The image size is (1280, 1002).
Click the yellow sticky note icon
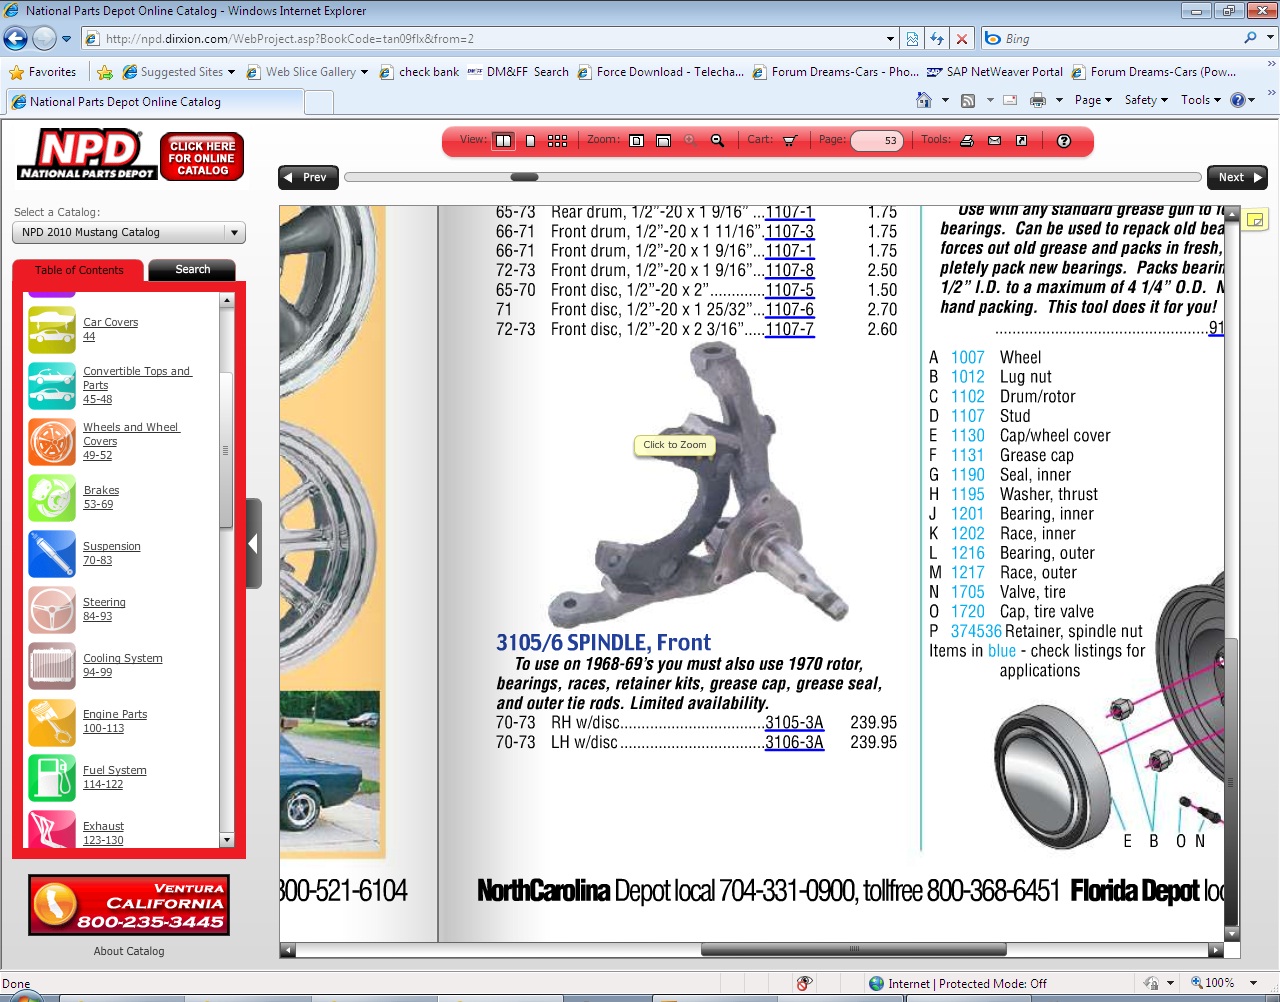1256,220
